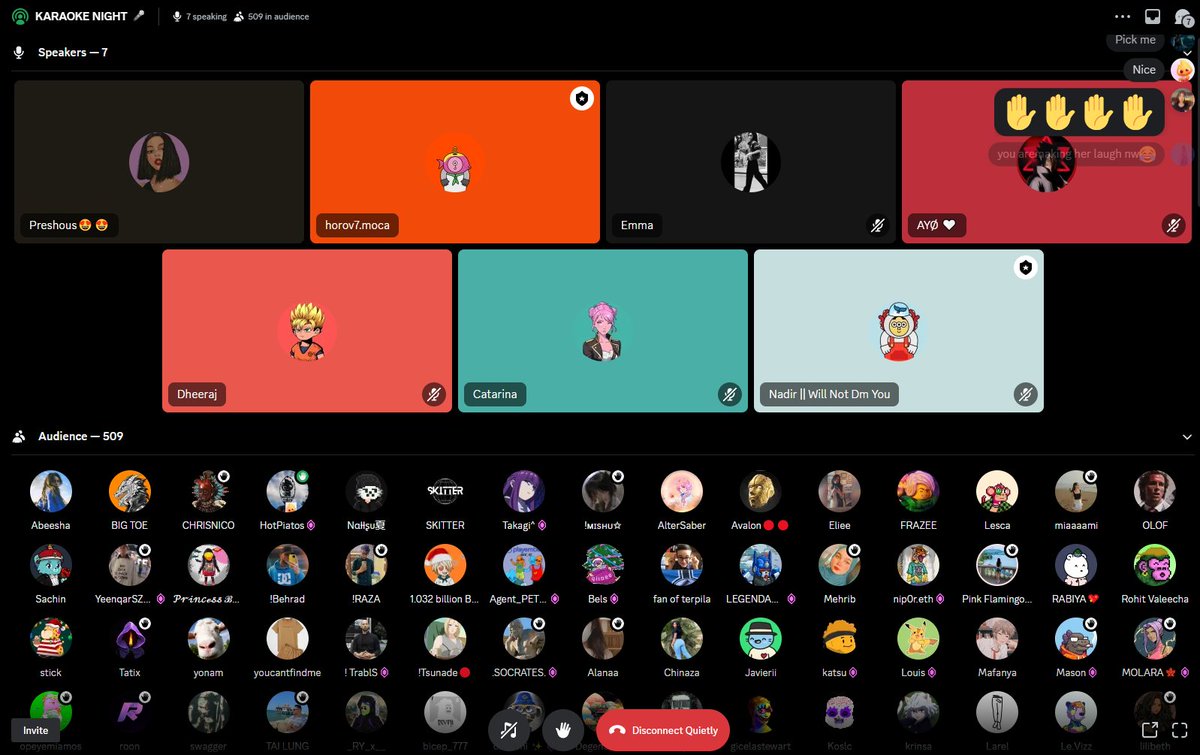
Task: Click Catarina's mute indicator
Action: click(x=730, y=395)
